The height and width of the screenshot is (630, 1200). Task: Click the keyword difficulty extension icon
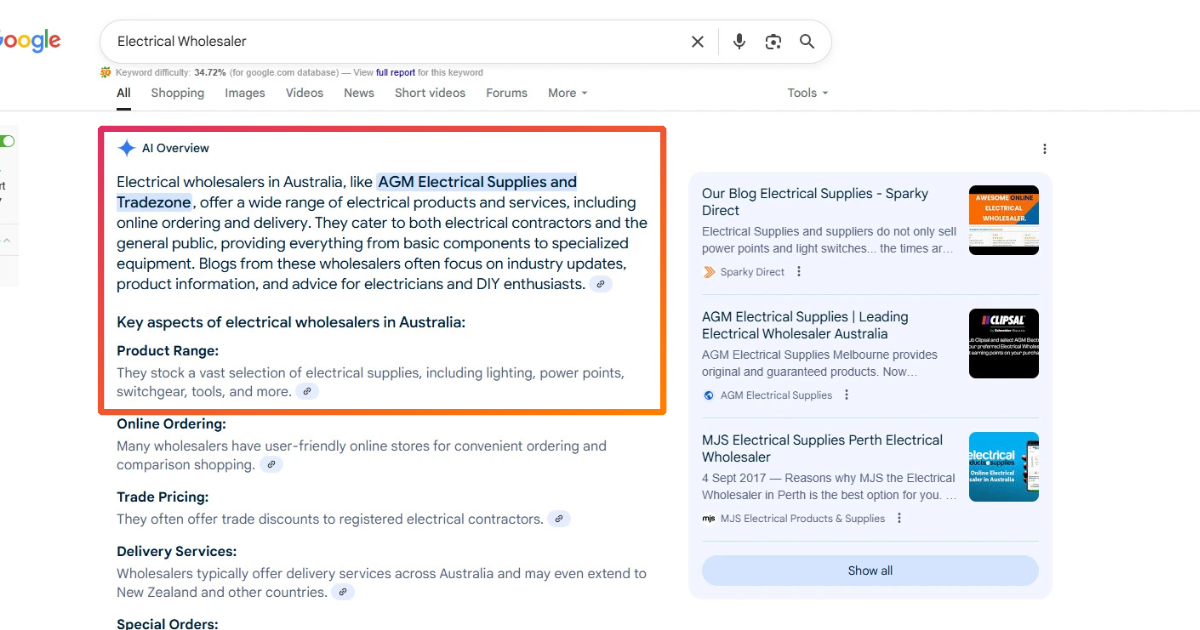105,72
